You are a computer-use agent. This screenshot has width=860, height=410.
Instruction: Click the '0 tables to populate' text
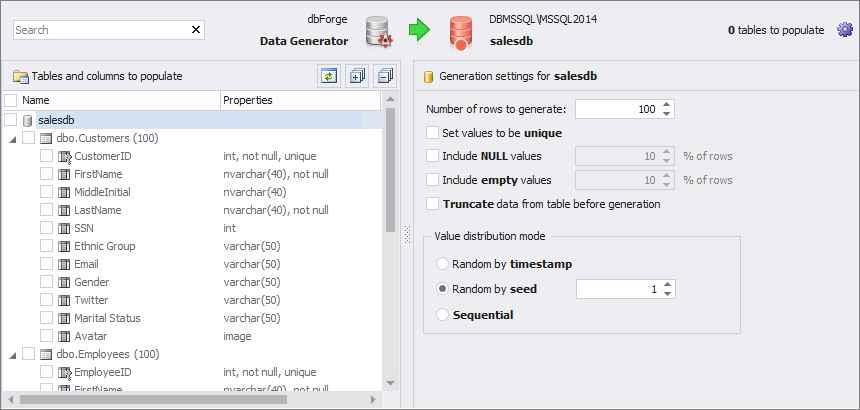tap(776, 30)
